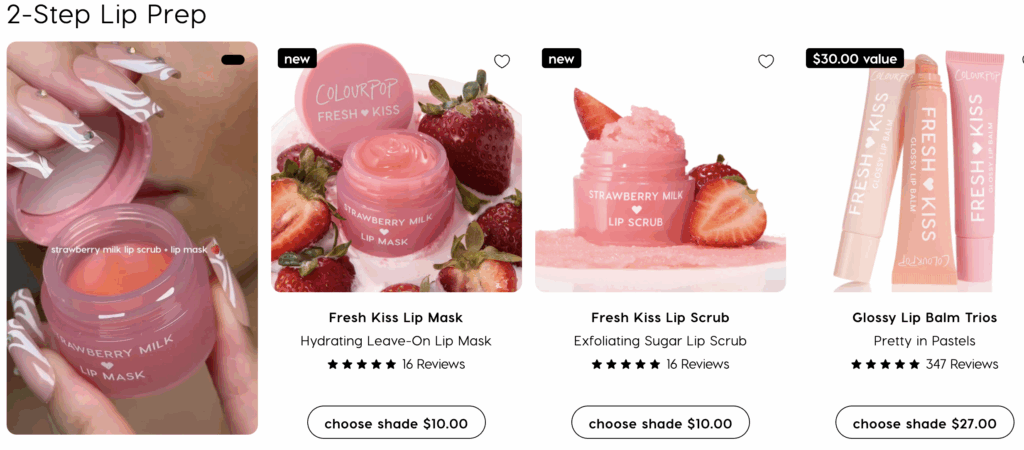This screenshot has height=450, width=1024.
Task: Choose shade for Fresh Kiss Lip Scrub
Action: (660, 423)
